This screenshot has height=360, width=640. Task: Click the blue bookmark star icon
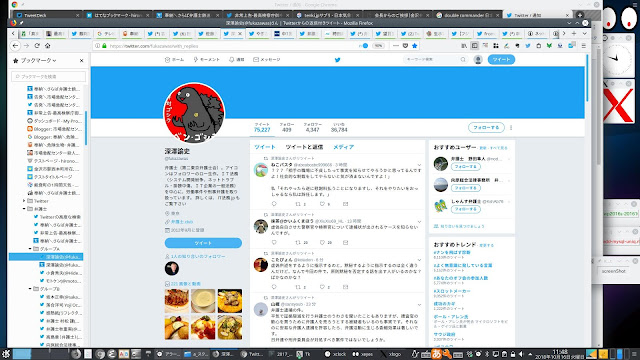tap(415, 46)
